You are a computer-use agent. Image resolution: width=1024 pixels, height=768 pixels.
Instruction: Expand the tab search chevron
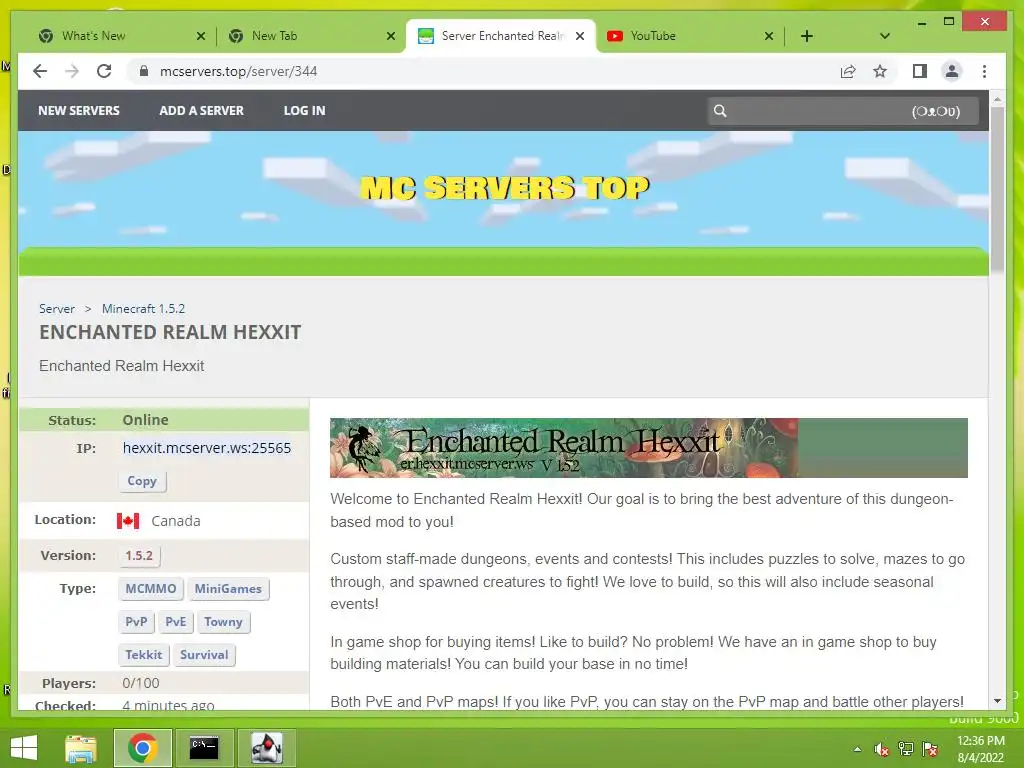[x=885, y=36]
